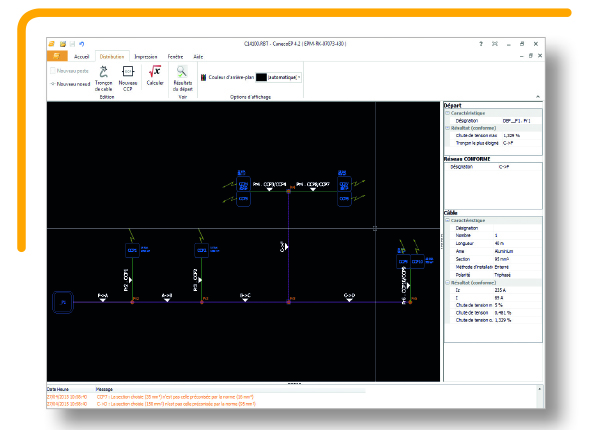
Task: Select the CCP10 box on the diagram
Action: pyautogui.click(x=417, y=262)
